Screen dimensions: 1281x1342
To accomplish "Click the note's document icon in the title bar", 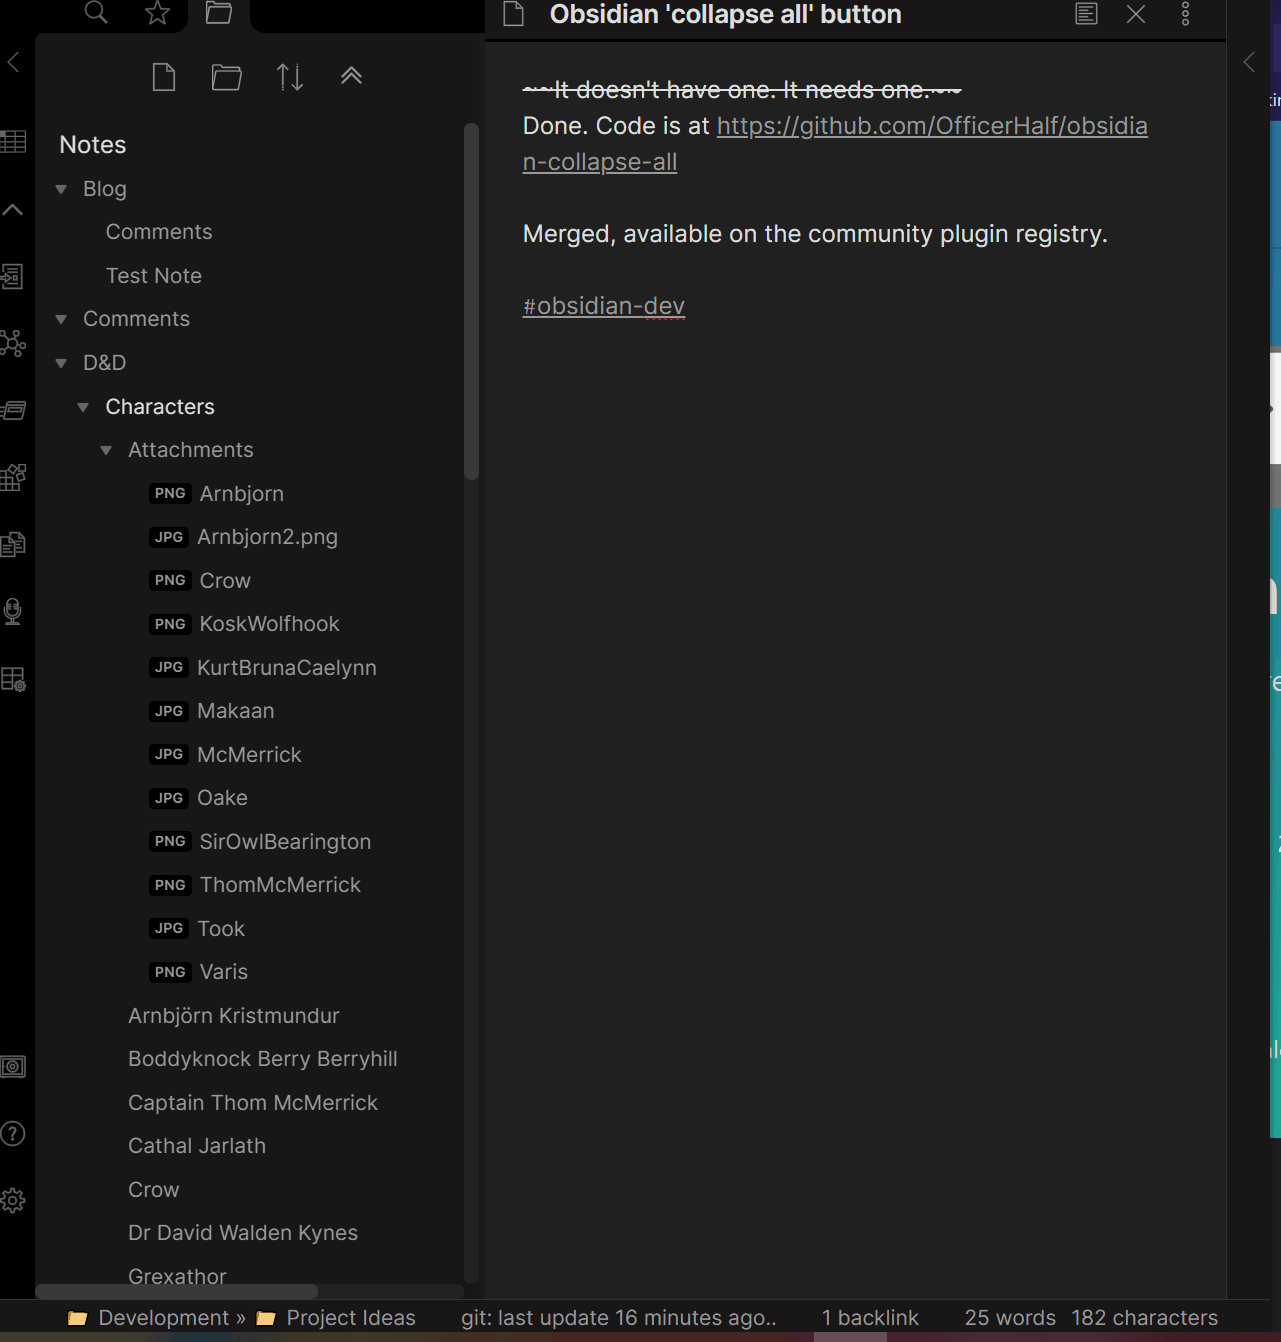I will 514,14.
